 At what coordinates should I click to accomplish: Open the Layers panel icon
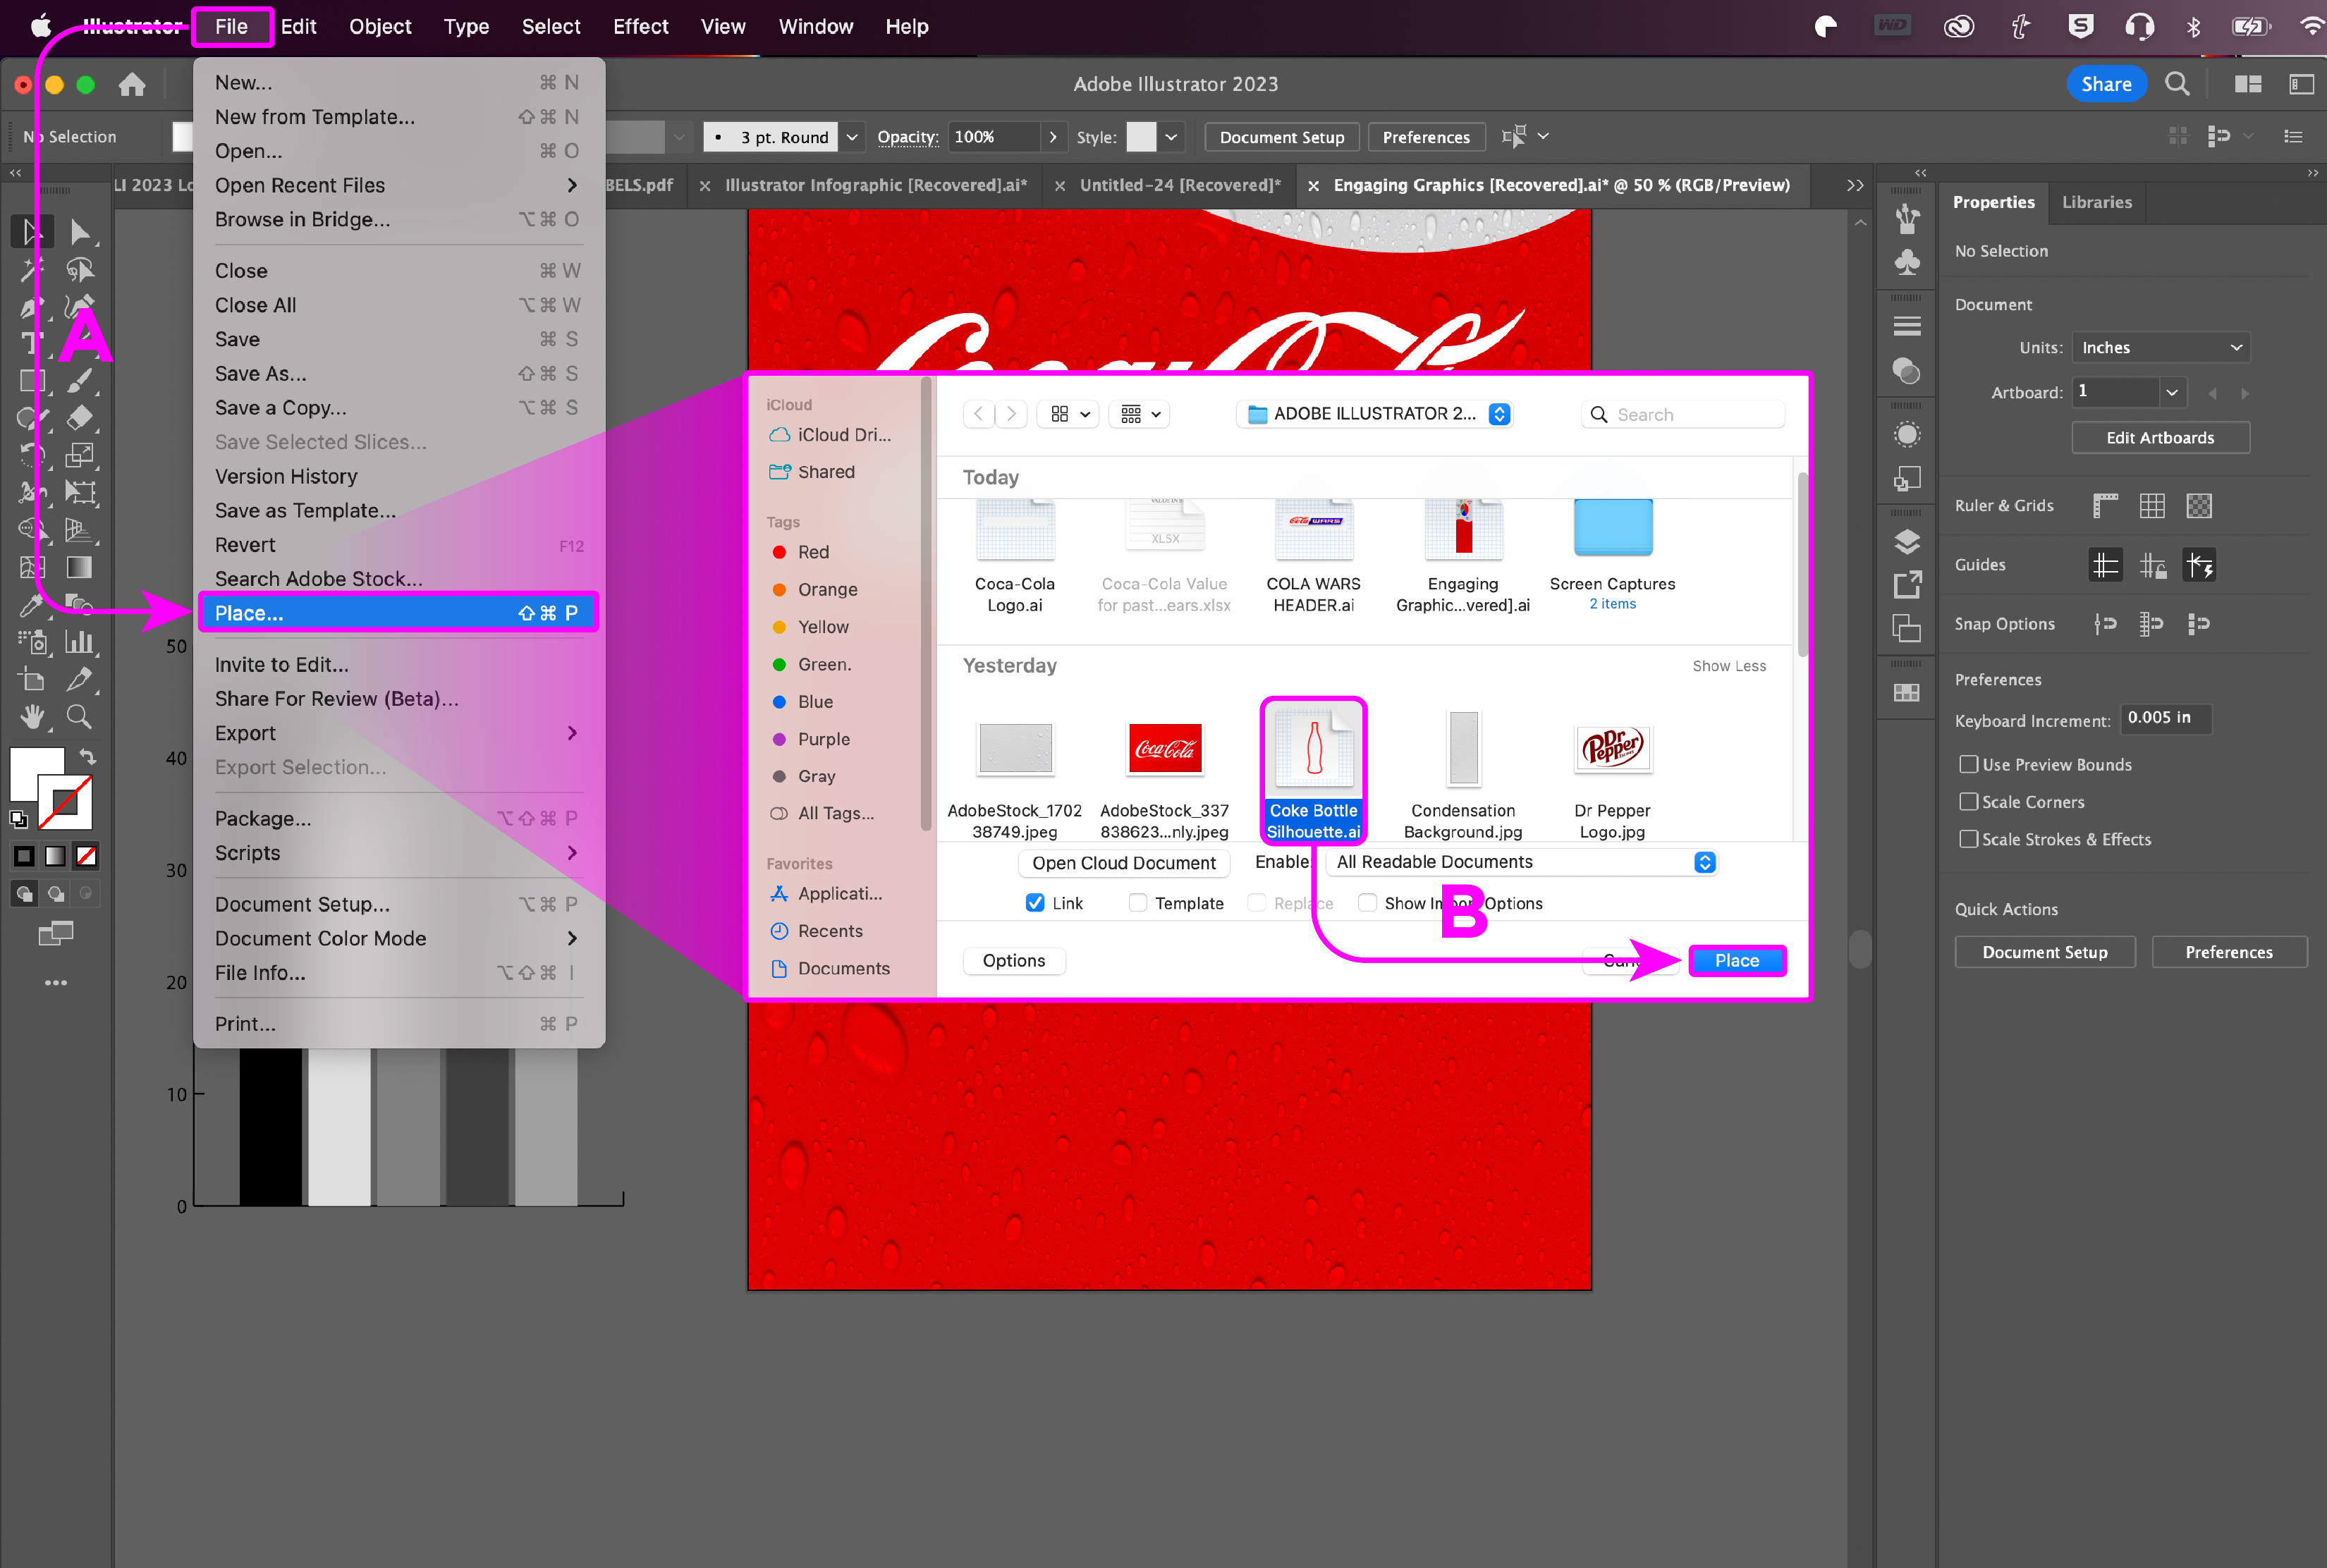coord(1907,541)
